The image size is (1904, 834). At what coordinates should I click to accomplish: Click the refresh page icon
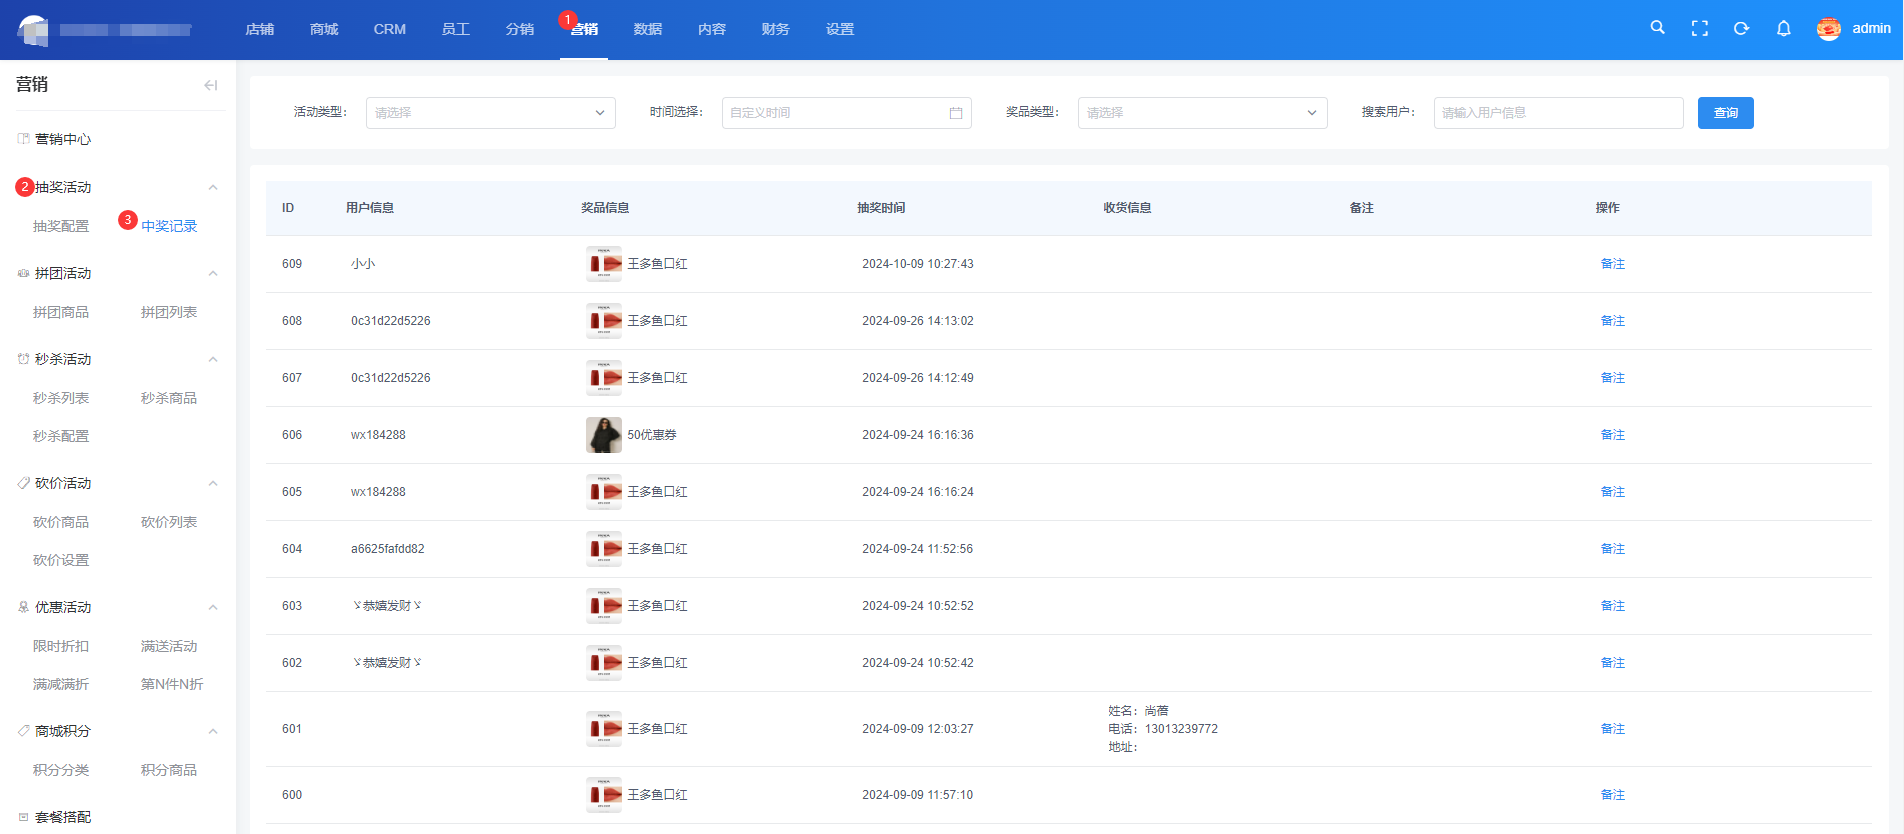click(x=1741, y=28)
